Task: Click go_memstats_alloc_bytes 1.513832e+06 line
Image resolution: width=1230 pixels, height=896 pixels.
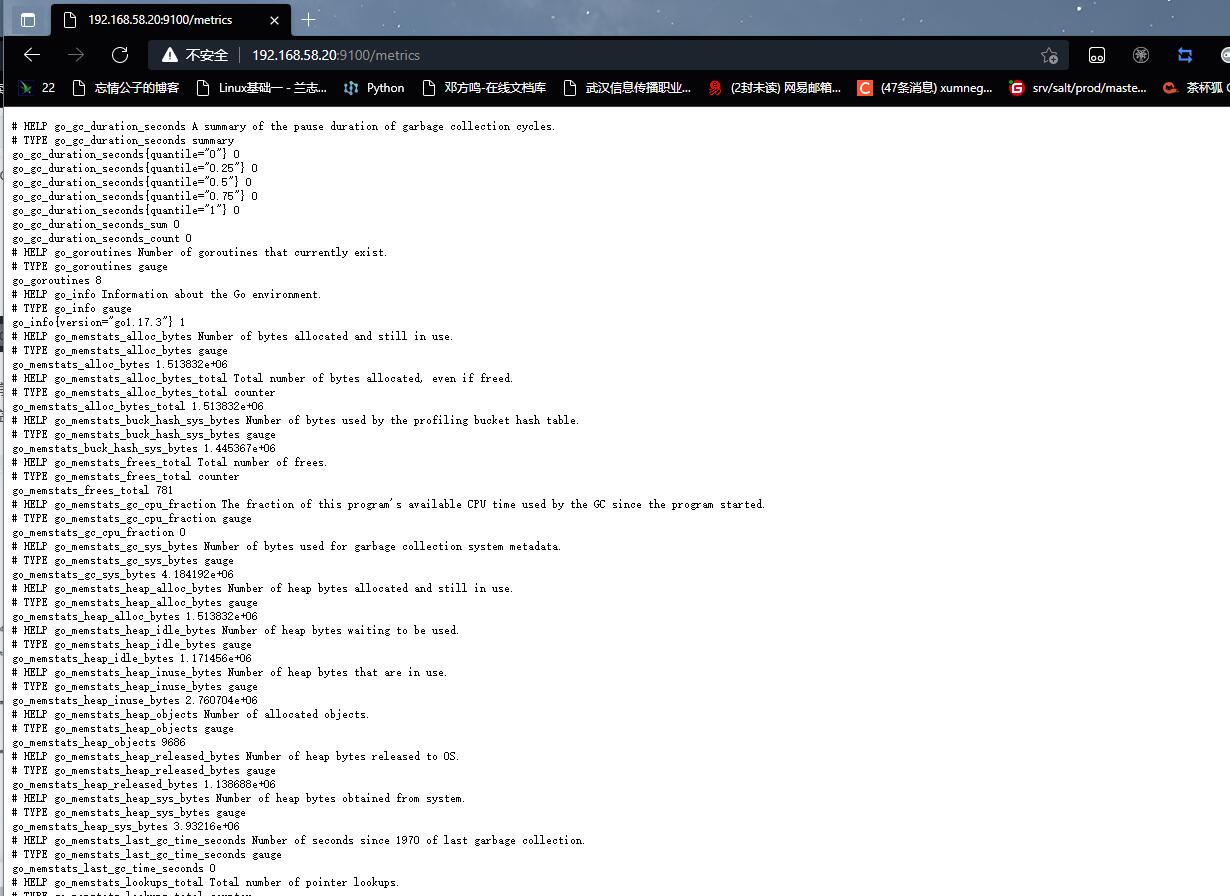Action: 120,365
